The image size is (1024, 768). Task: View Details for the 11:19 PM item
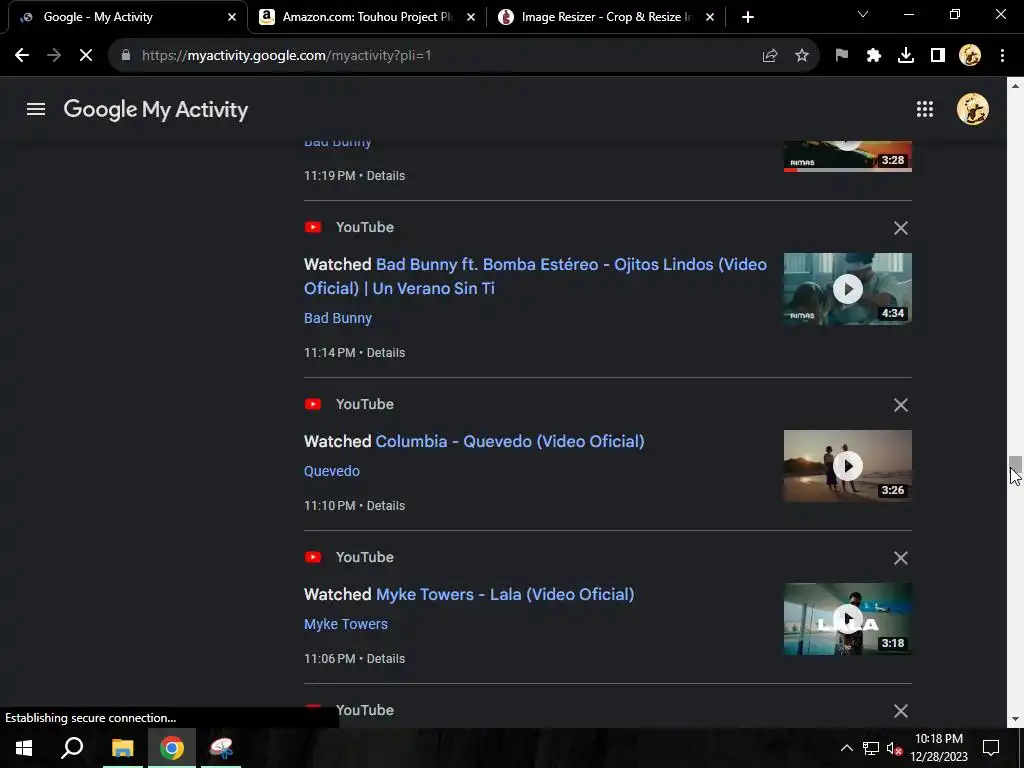coord(385,176)
